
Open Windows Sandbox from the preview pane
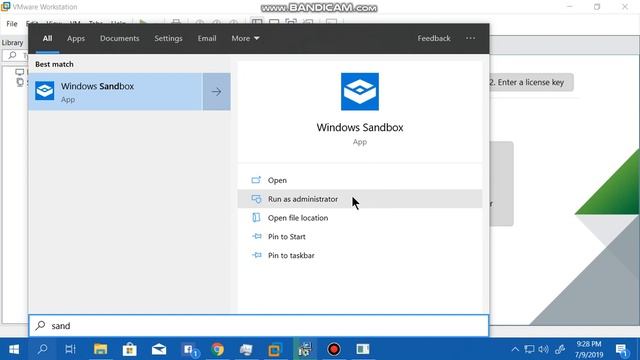point(278,180)
